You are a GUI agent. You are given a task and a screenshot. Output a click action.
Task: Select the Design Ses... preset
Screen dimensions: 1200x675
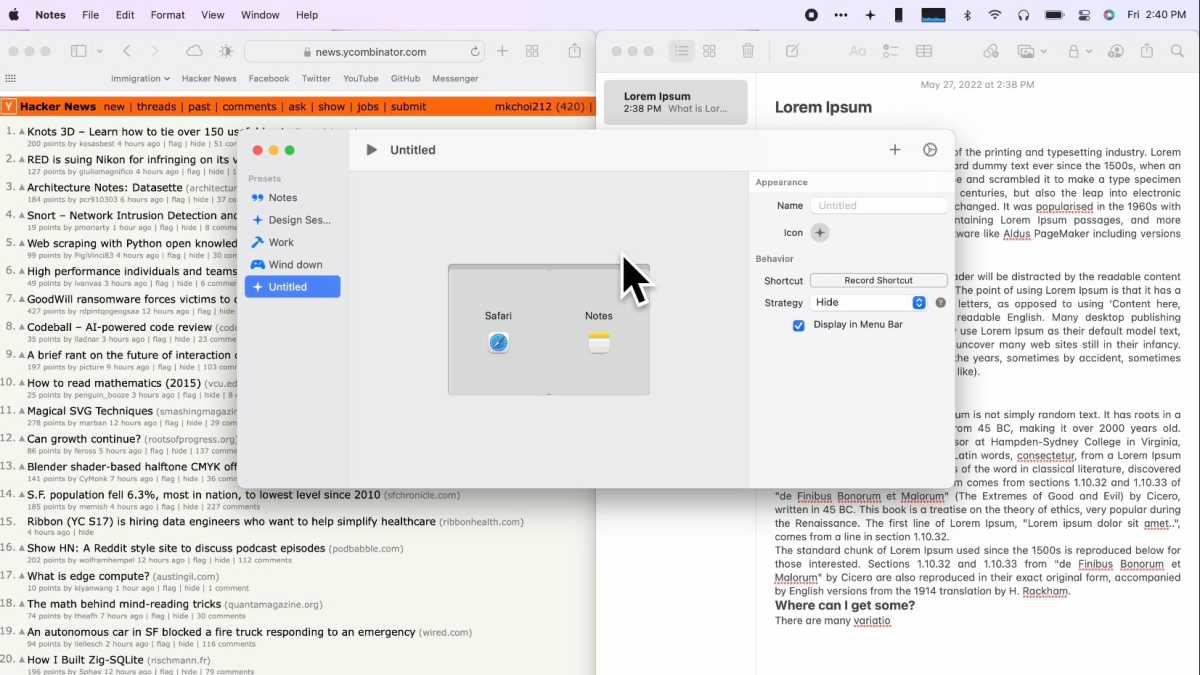tap(292, 220)
